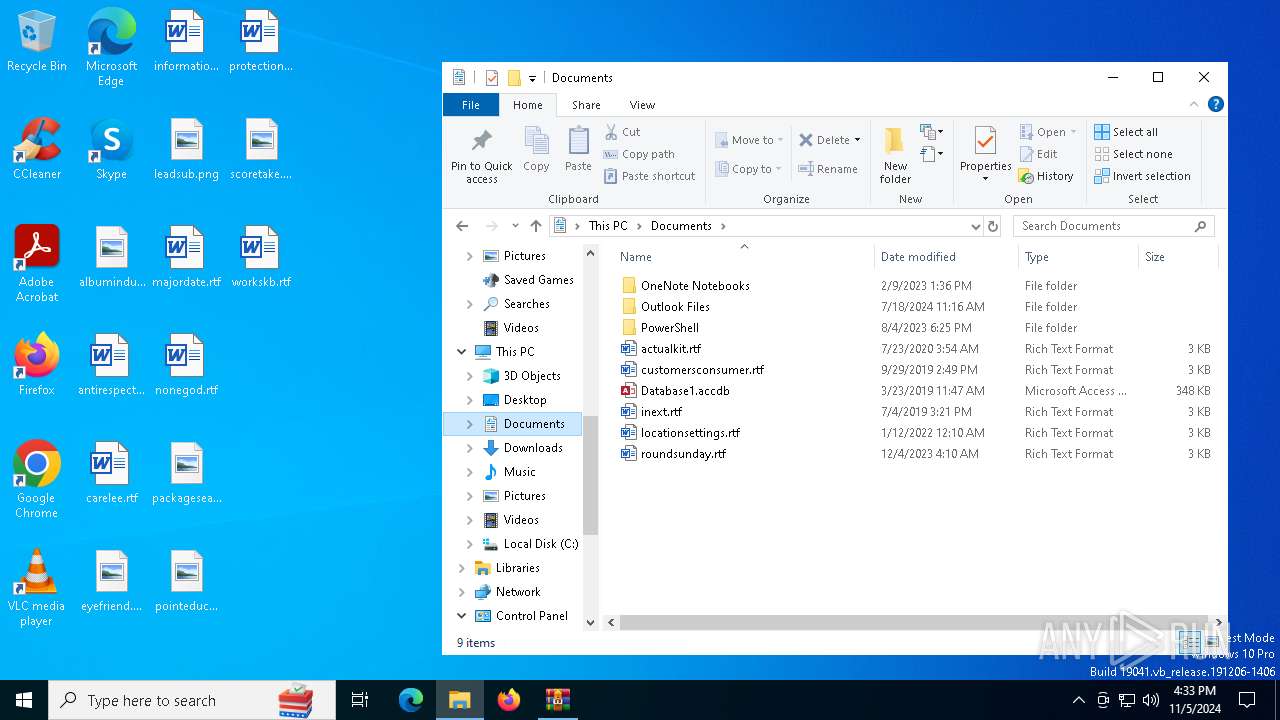
Task: Open Customize Quick Access Toolbar dropdown
Action: [x=533, y=78]
